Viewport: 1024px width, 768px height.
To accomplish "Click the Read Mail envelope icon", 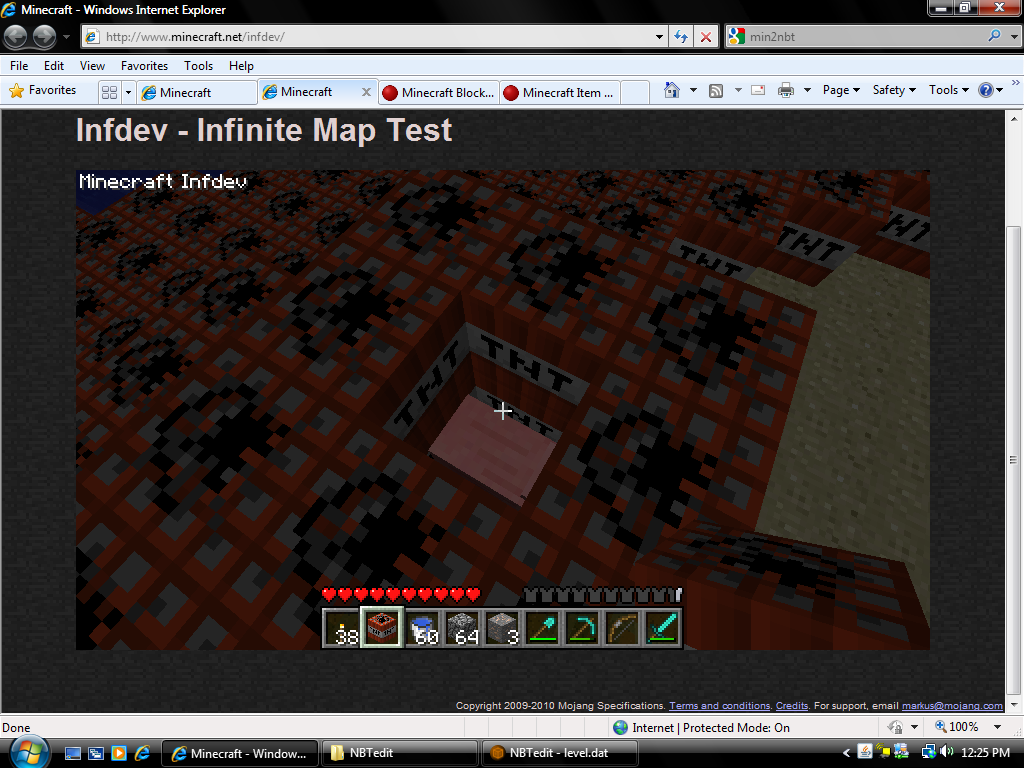I will pos(758,91).
